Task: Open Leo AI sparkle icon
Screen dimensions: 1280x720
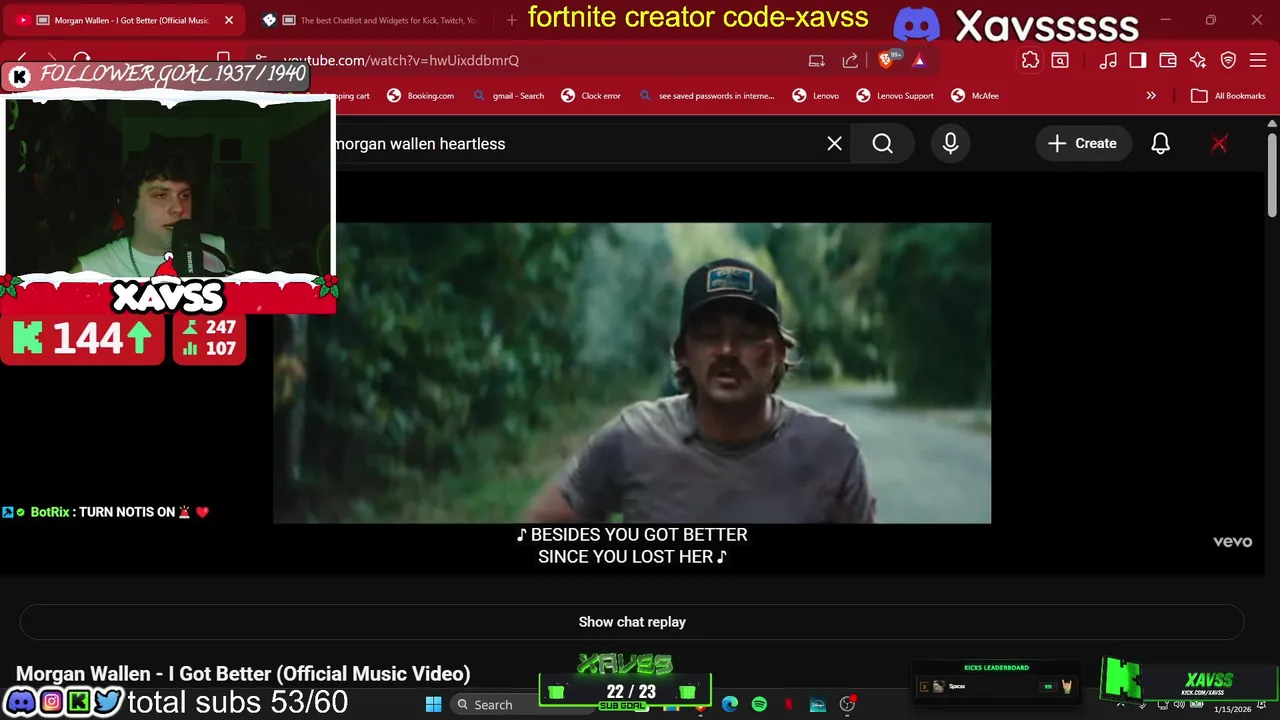Action: (1198, 60)
